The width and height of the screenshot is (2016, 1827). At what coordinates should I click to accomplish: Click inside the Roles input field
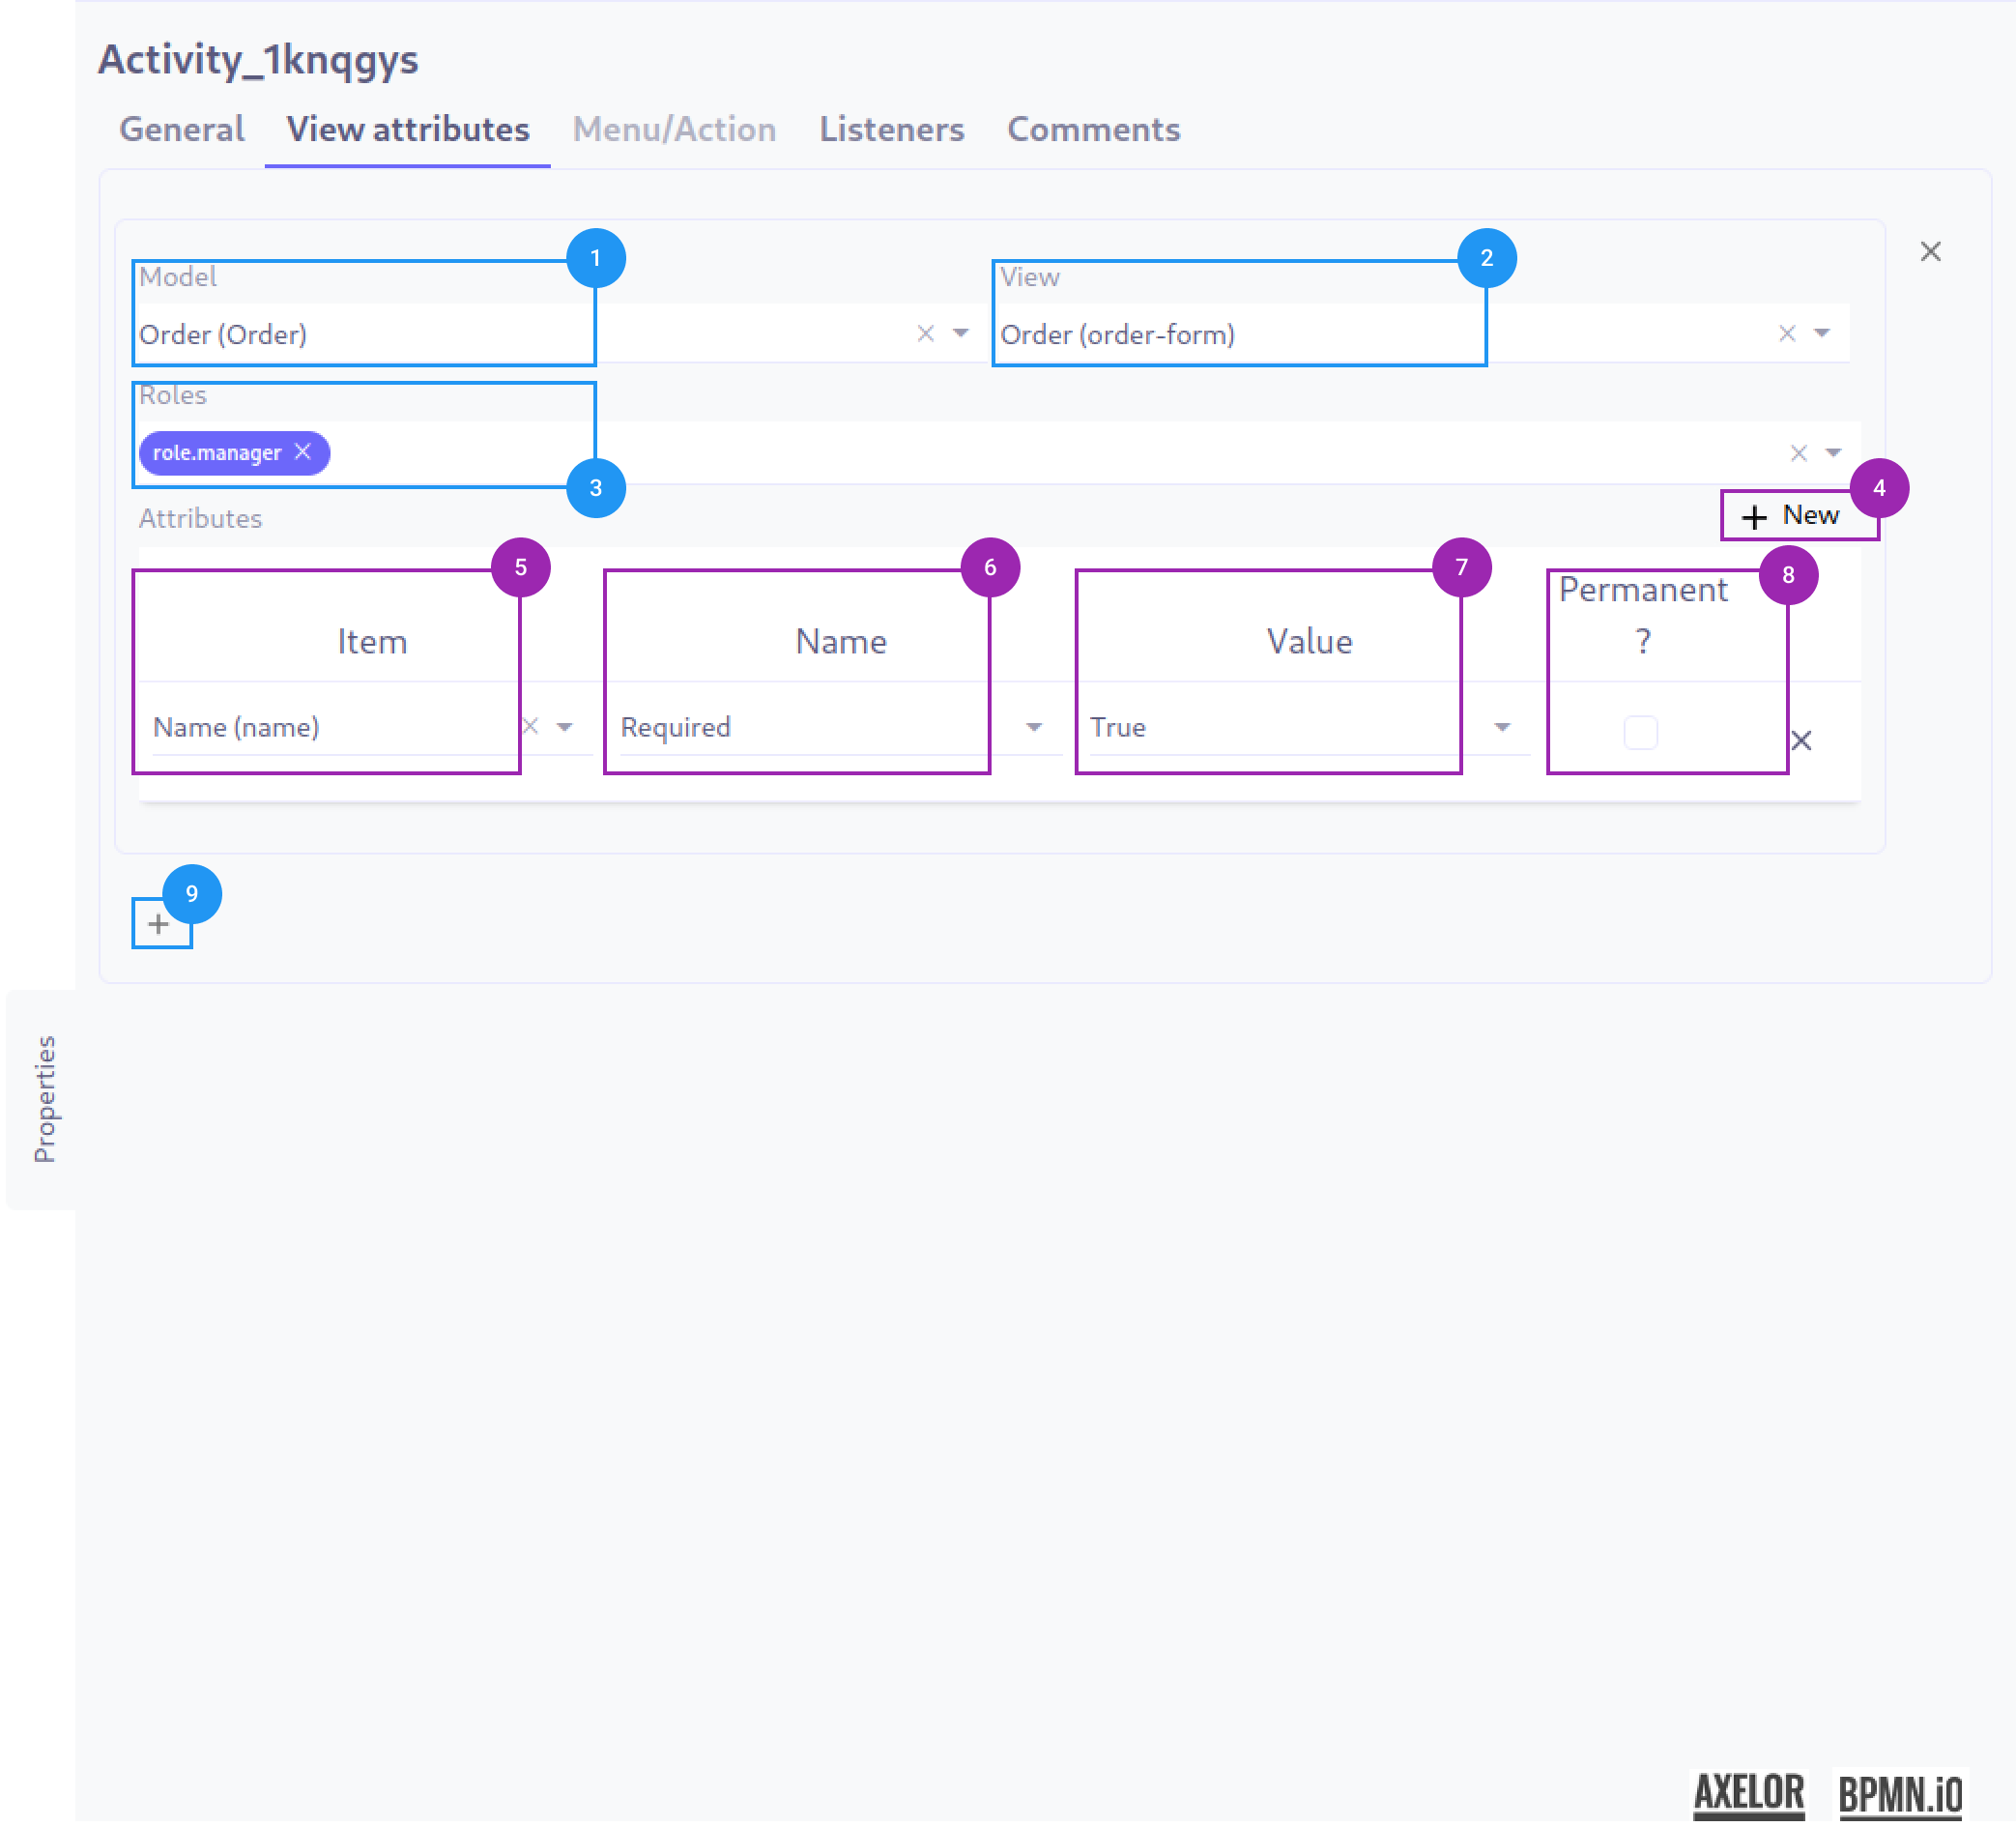click(x=998, y=453)
